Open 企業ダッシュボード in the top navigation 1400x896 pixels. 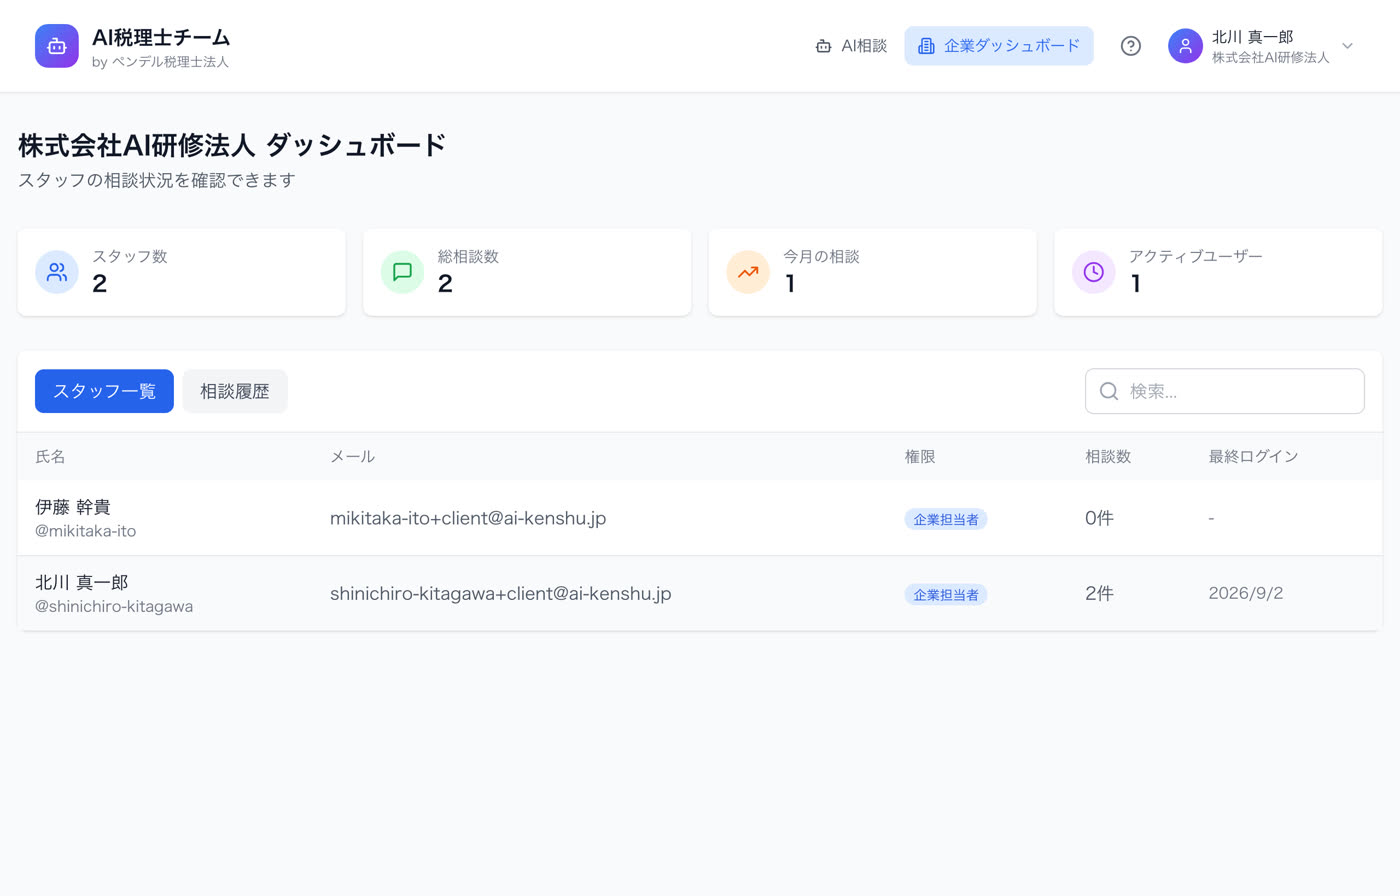click(999, 46)
